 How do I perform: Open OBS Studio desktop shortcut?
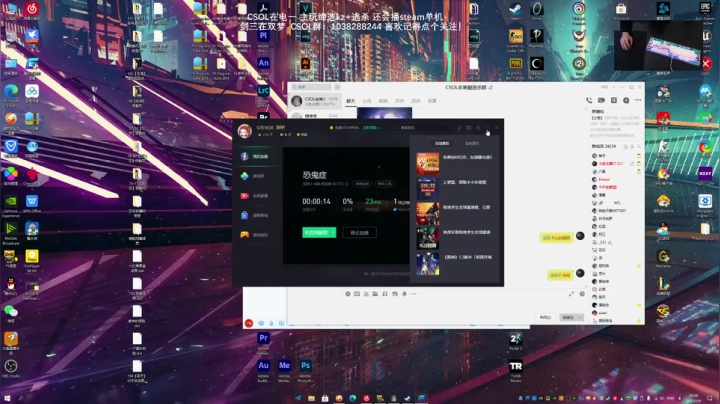(11, 369)
